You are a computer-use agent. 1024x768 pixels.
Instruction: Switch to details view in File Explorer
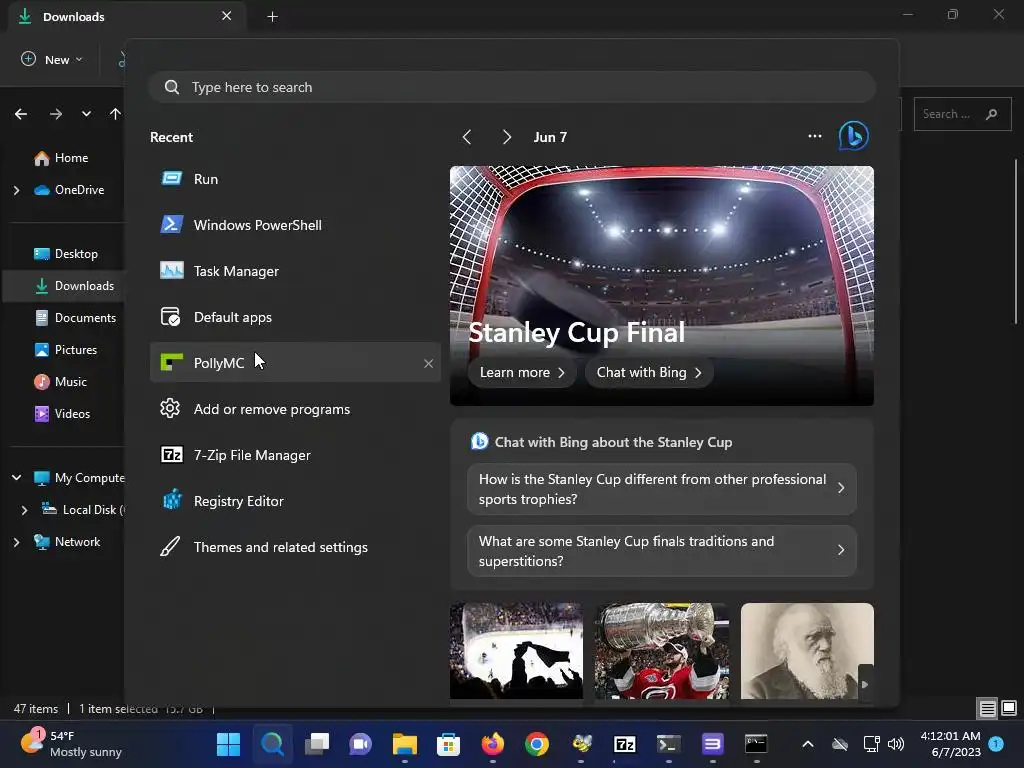pyautogui.click(x=987, y=708)
